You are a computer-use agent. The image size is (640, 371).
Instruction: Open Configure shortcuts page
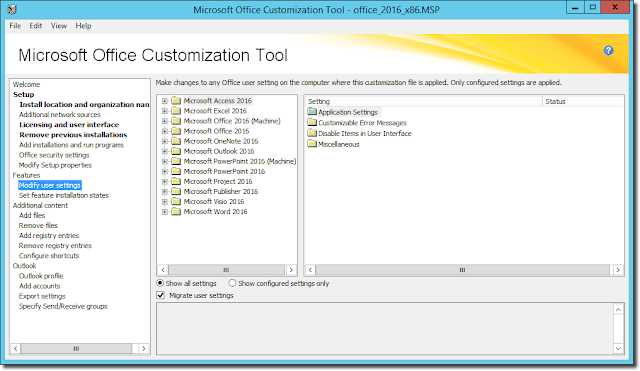click(x=49, y=256)
